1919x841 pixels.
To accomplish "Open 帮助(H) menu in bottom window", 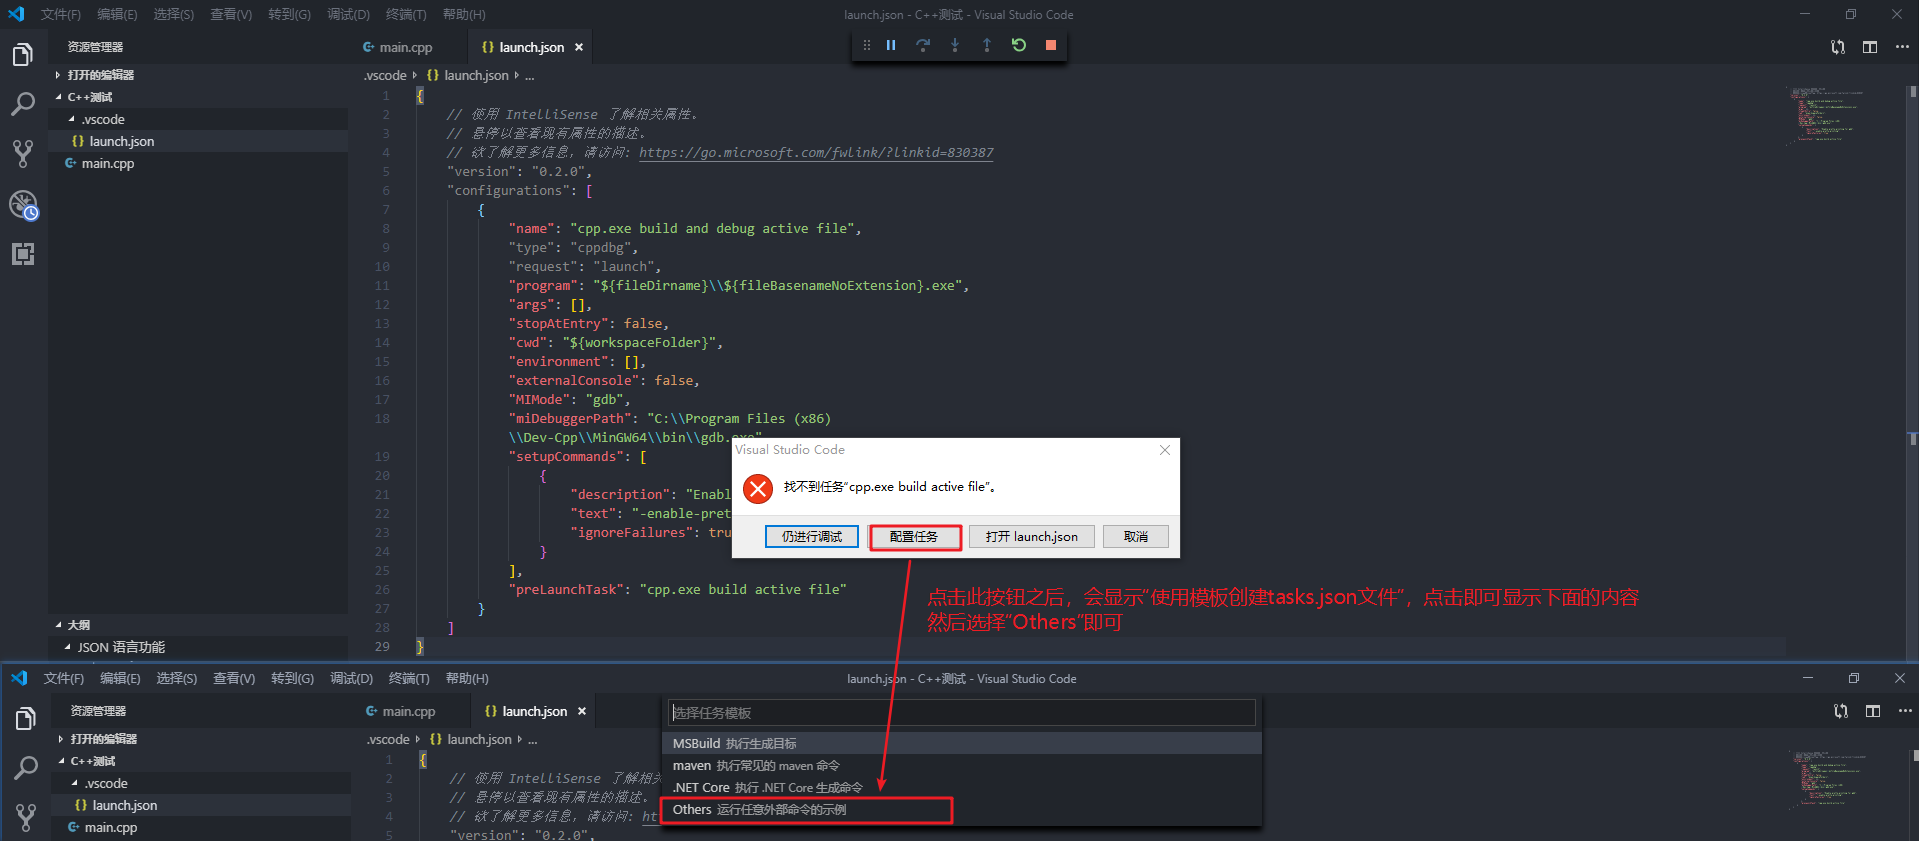I will pos(467,678).
